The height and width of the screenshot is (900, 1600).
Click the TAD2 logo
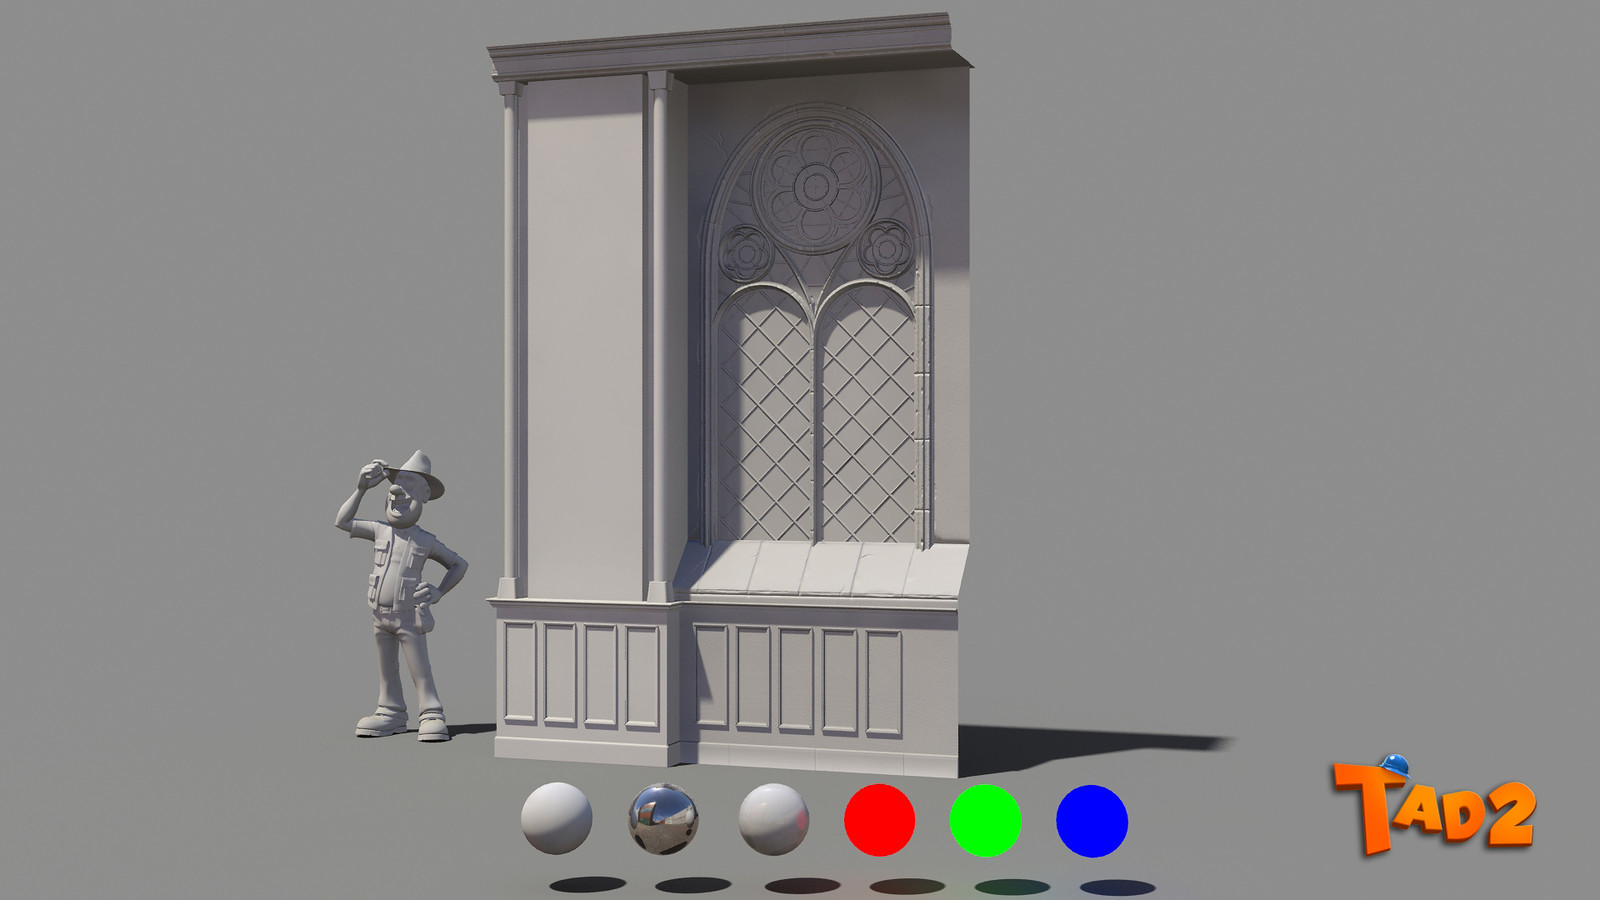(x=1433, y=805)
